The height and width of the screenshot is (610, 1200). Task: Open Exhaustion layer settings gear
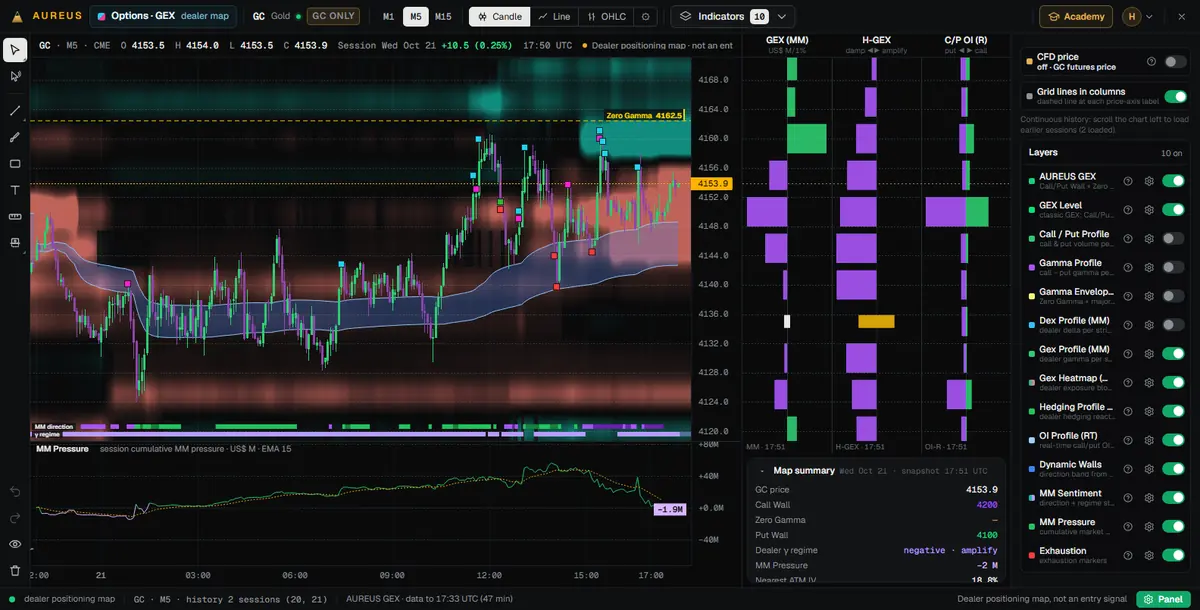pos(1149,555)
